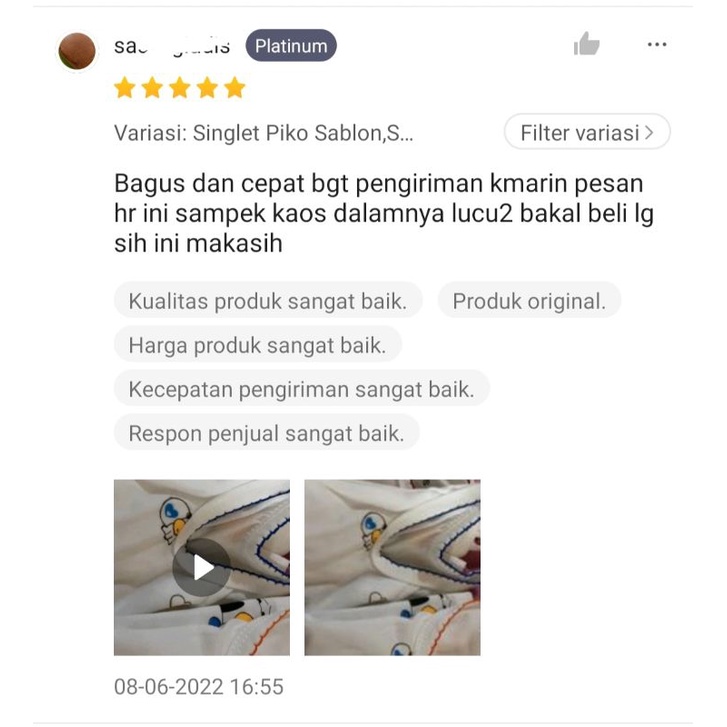Open the second review photo thumbnail
Image resolution: width=727 pixels, height=727 pixels.
[392, 568]
